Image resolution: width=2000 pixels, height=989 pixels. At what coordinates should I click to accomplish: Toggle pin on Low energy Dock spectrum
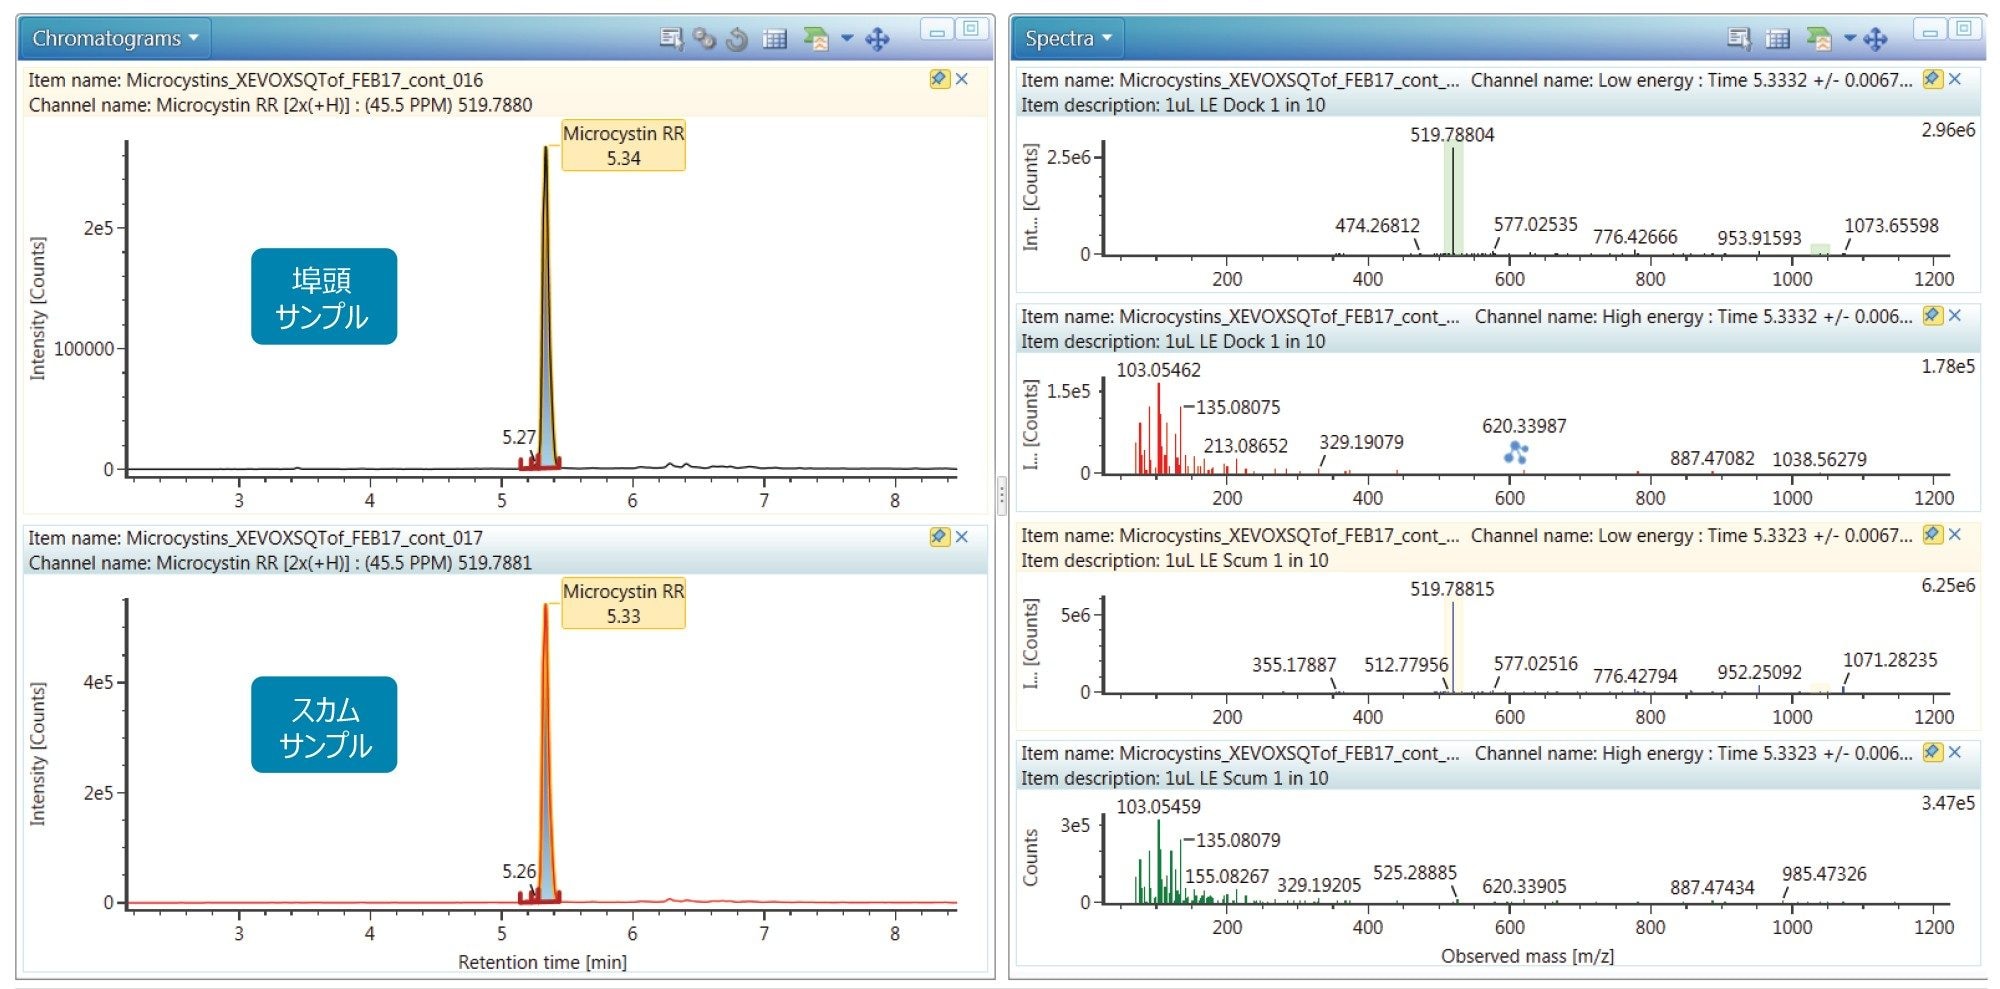coord(1933,79)
